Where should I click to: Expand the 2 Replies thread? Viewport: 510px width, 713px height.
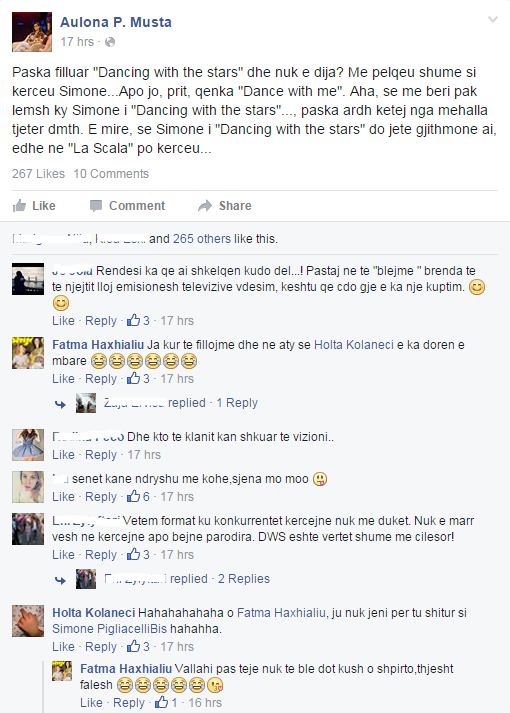(x=244, y=579)
